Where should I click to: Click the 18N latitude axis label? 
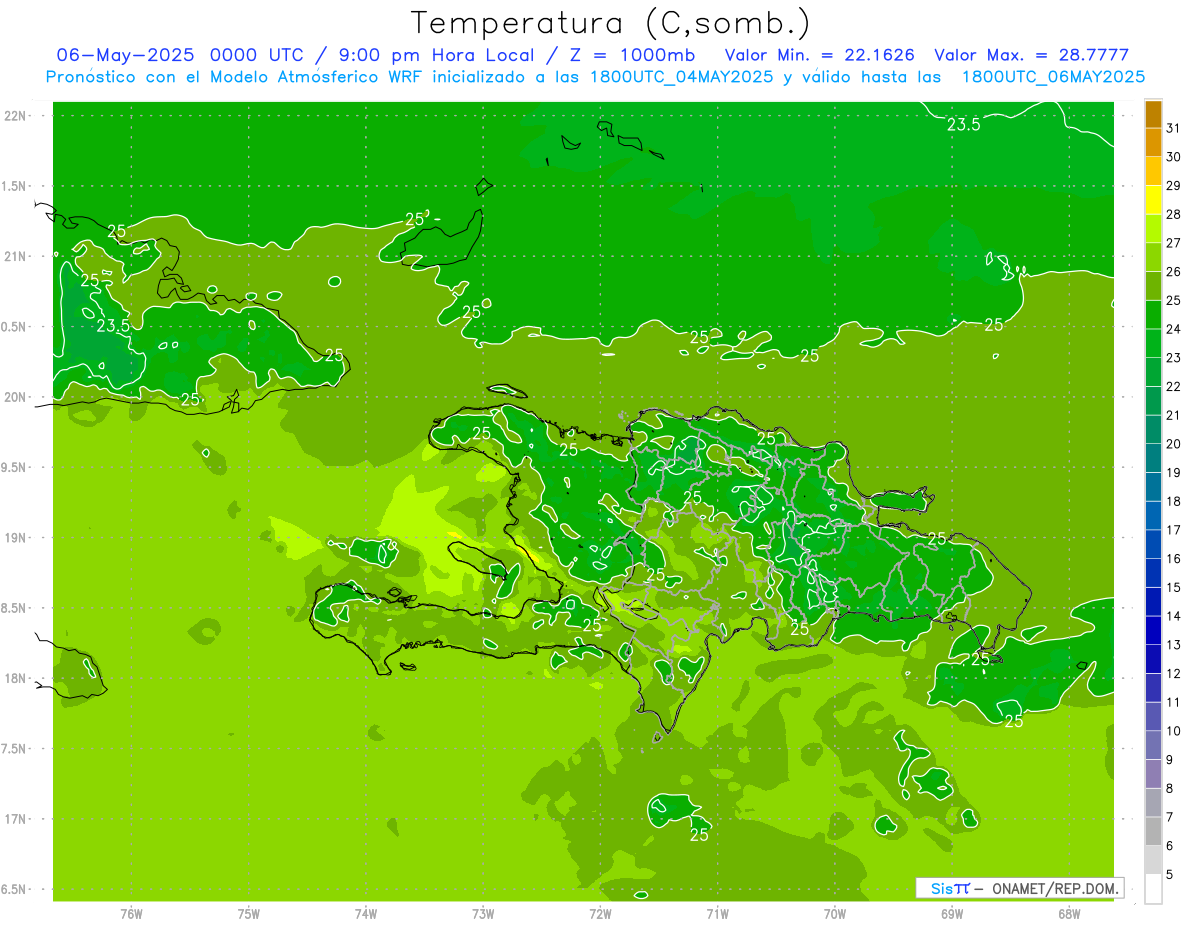point(16,678)
